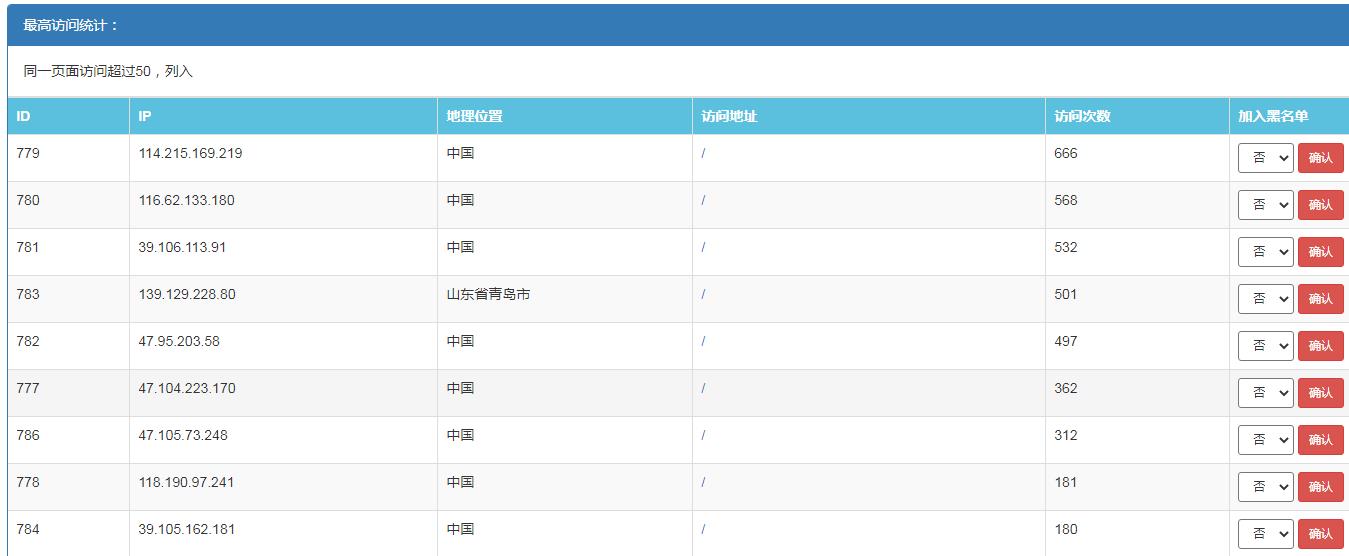
Task: Click visit count 181
Action: pyautogui.click(x=1066, y=483)
